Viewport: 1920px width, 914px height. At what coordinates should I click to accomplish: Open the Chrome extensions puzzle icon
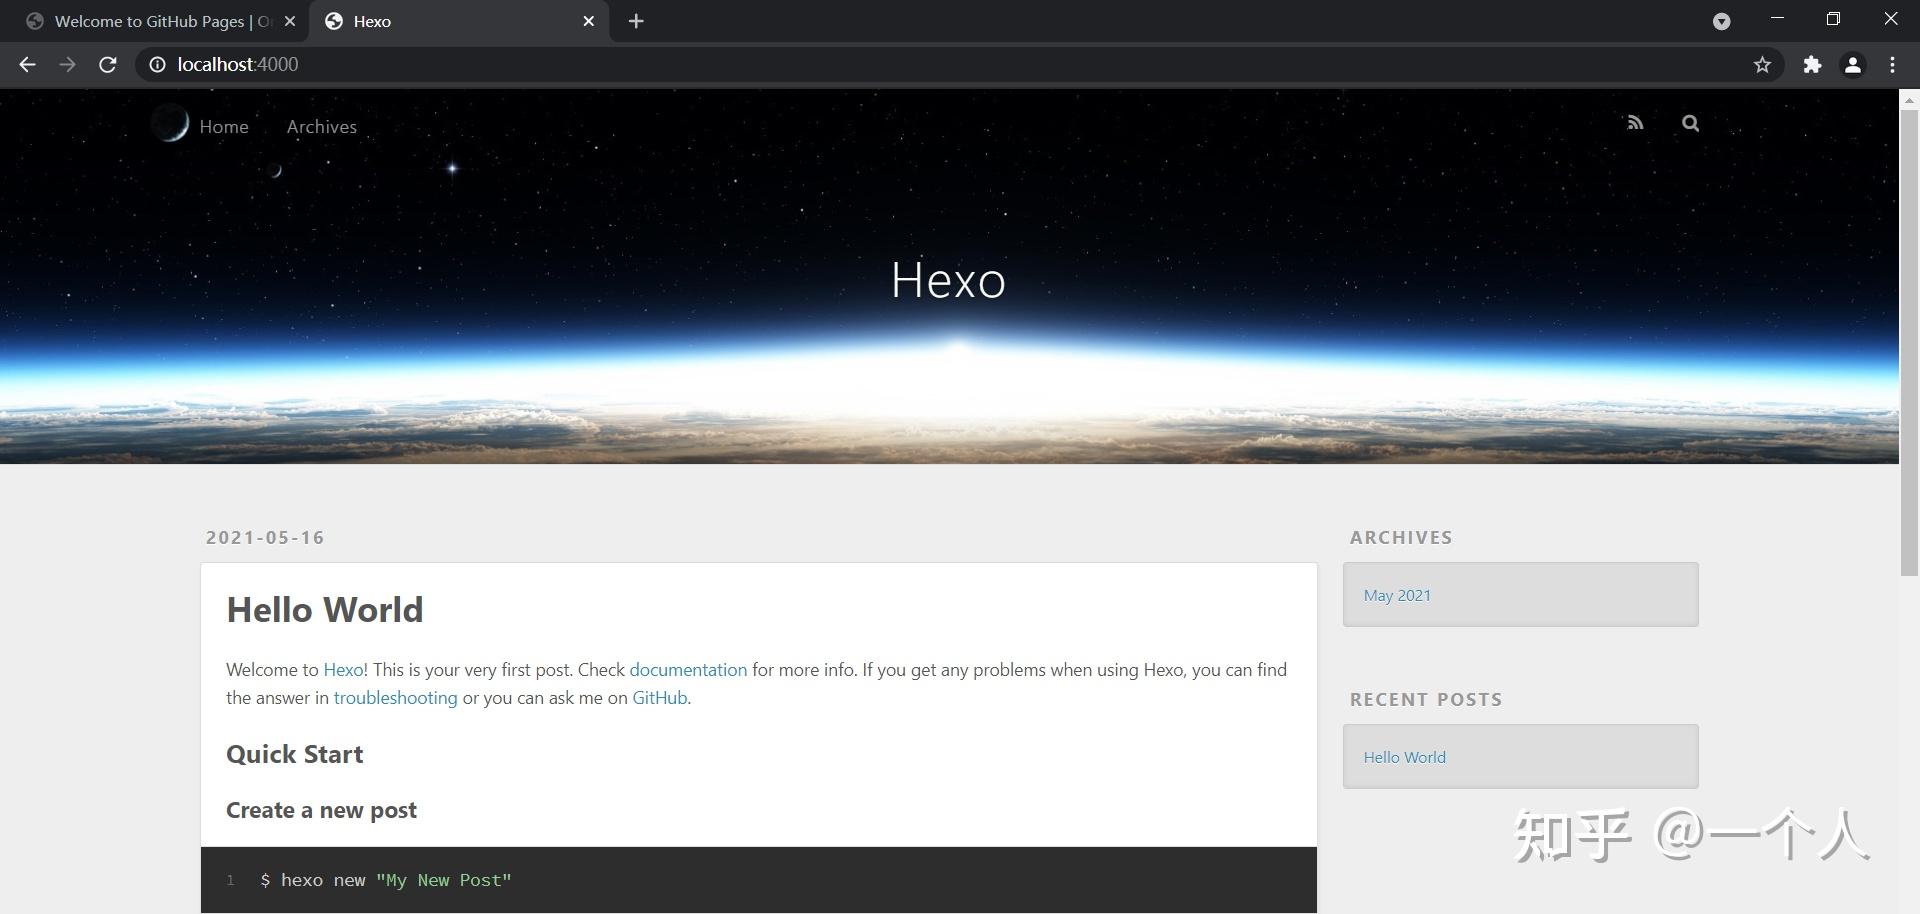[1812, 64]
